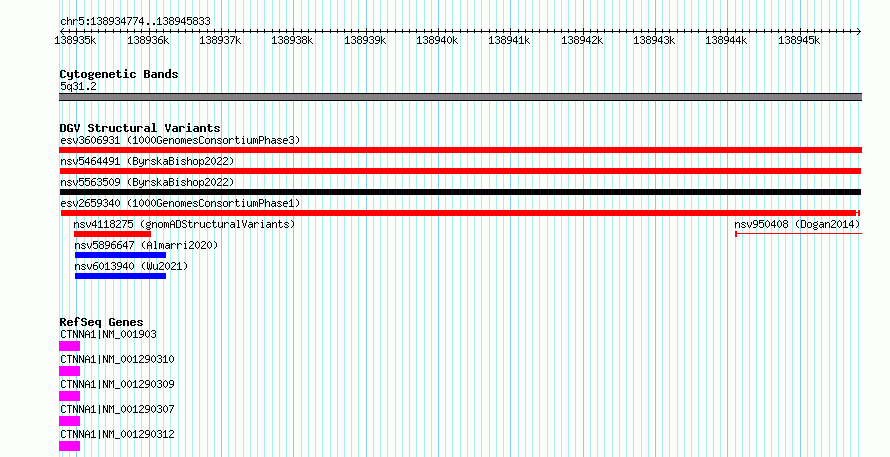Click the 138936k ruler tick label
Screen dimensions: 890x457
[148, 40]
